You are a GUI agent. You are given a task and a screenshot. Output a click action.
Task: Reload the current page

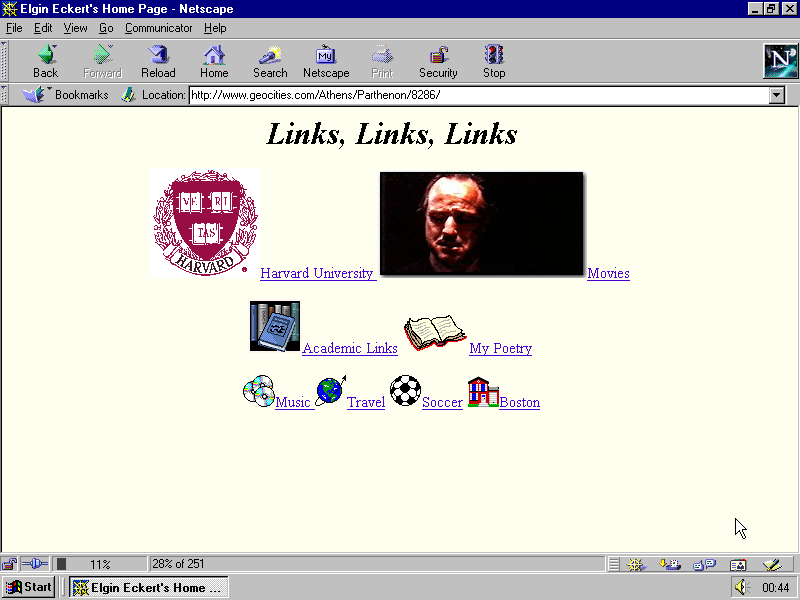[158, 62]
